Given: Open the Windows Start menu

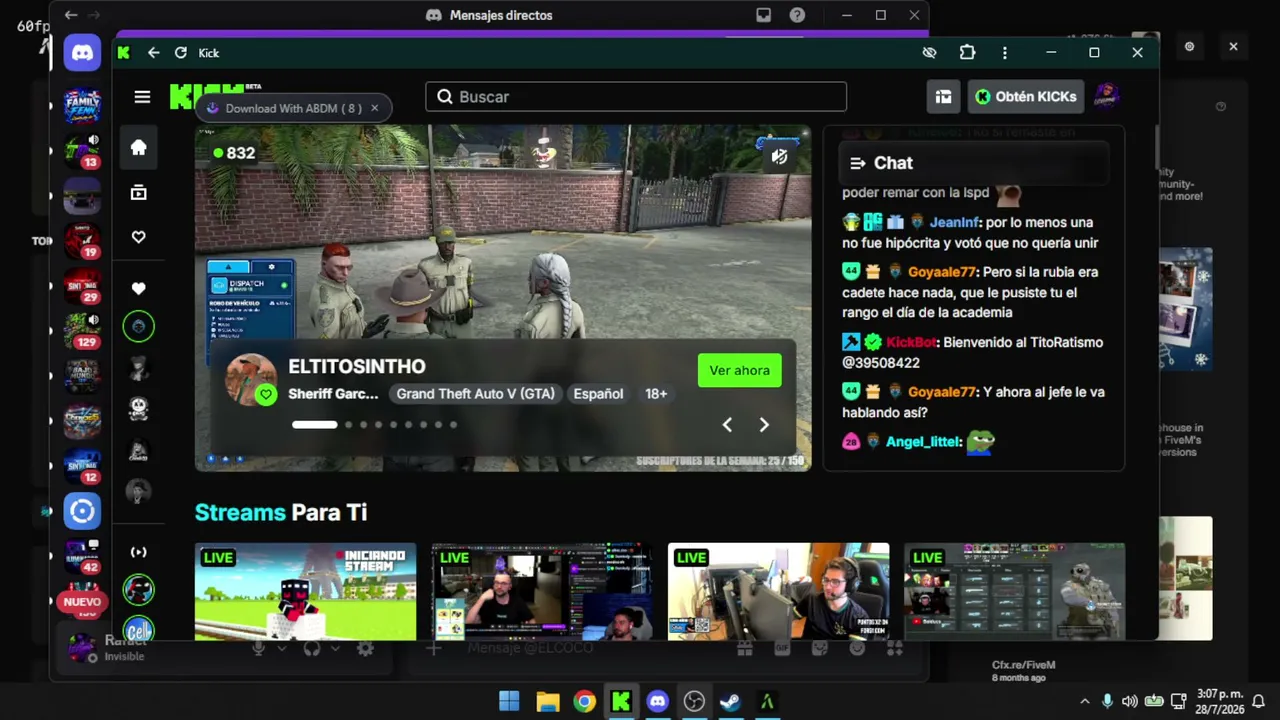Looking at the screenshot, I should pos(509,701).
